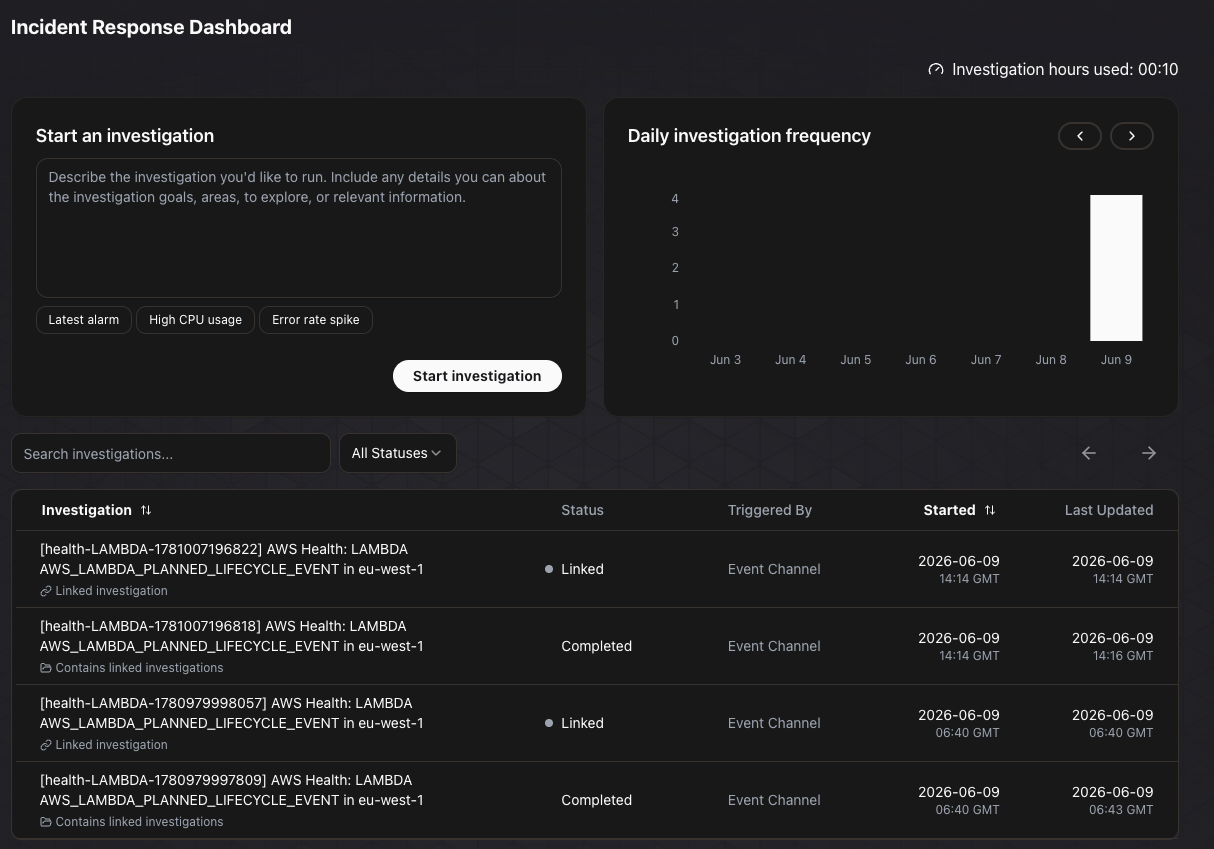Go to next chart date range
This screenshot has height=849, width=1214.
(1131, 136)
